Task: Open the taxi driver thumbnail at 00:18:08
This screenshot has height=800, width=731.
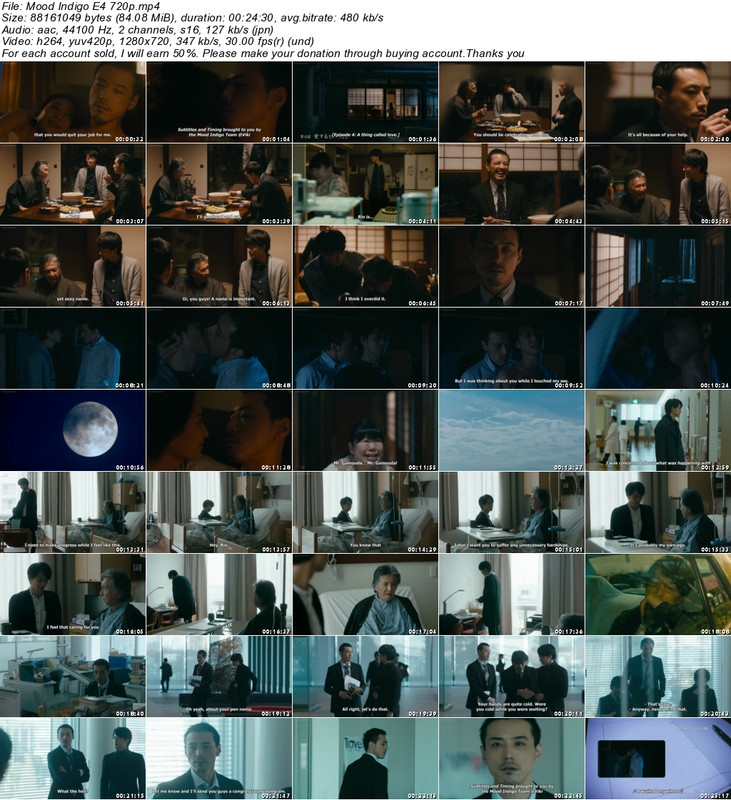Action: (657, 594)
